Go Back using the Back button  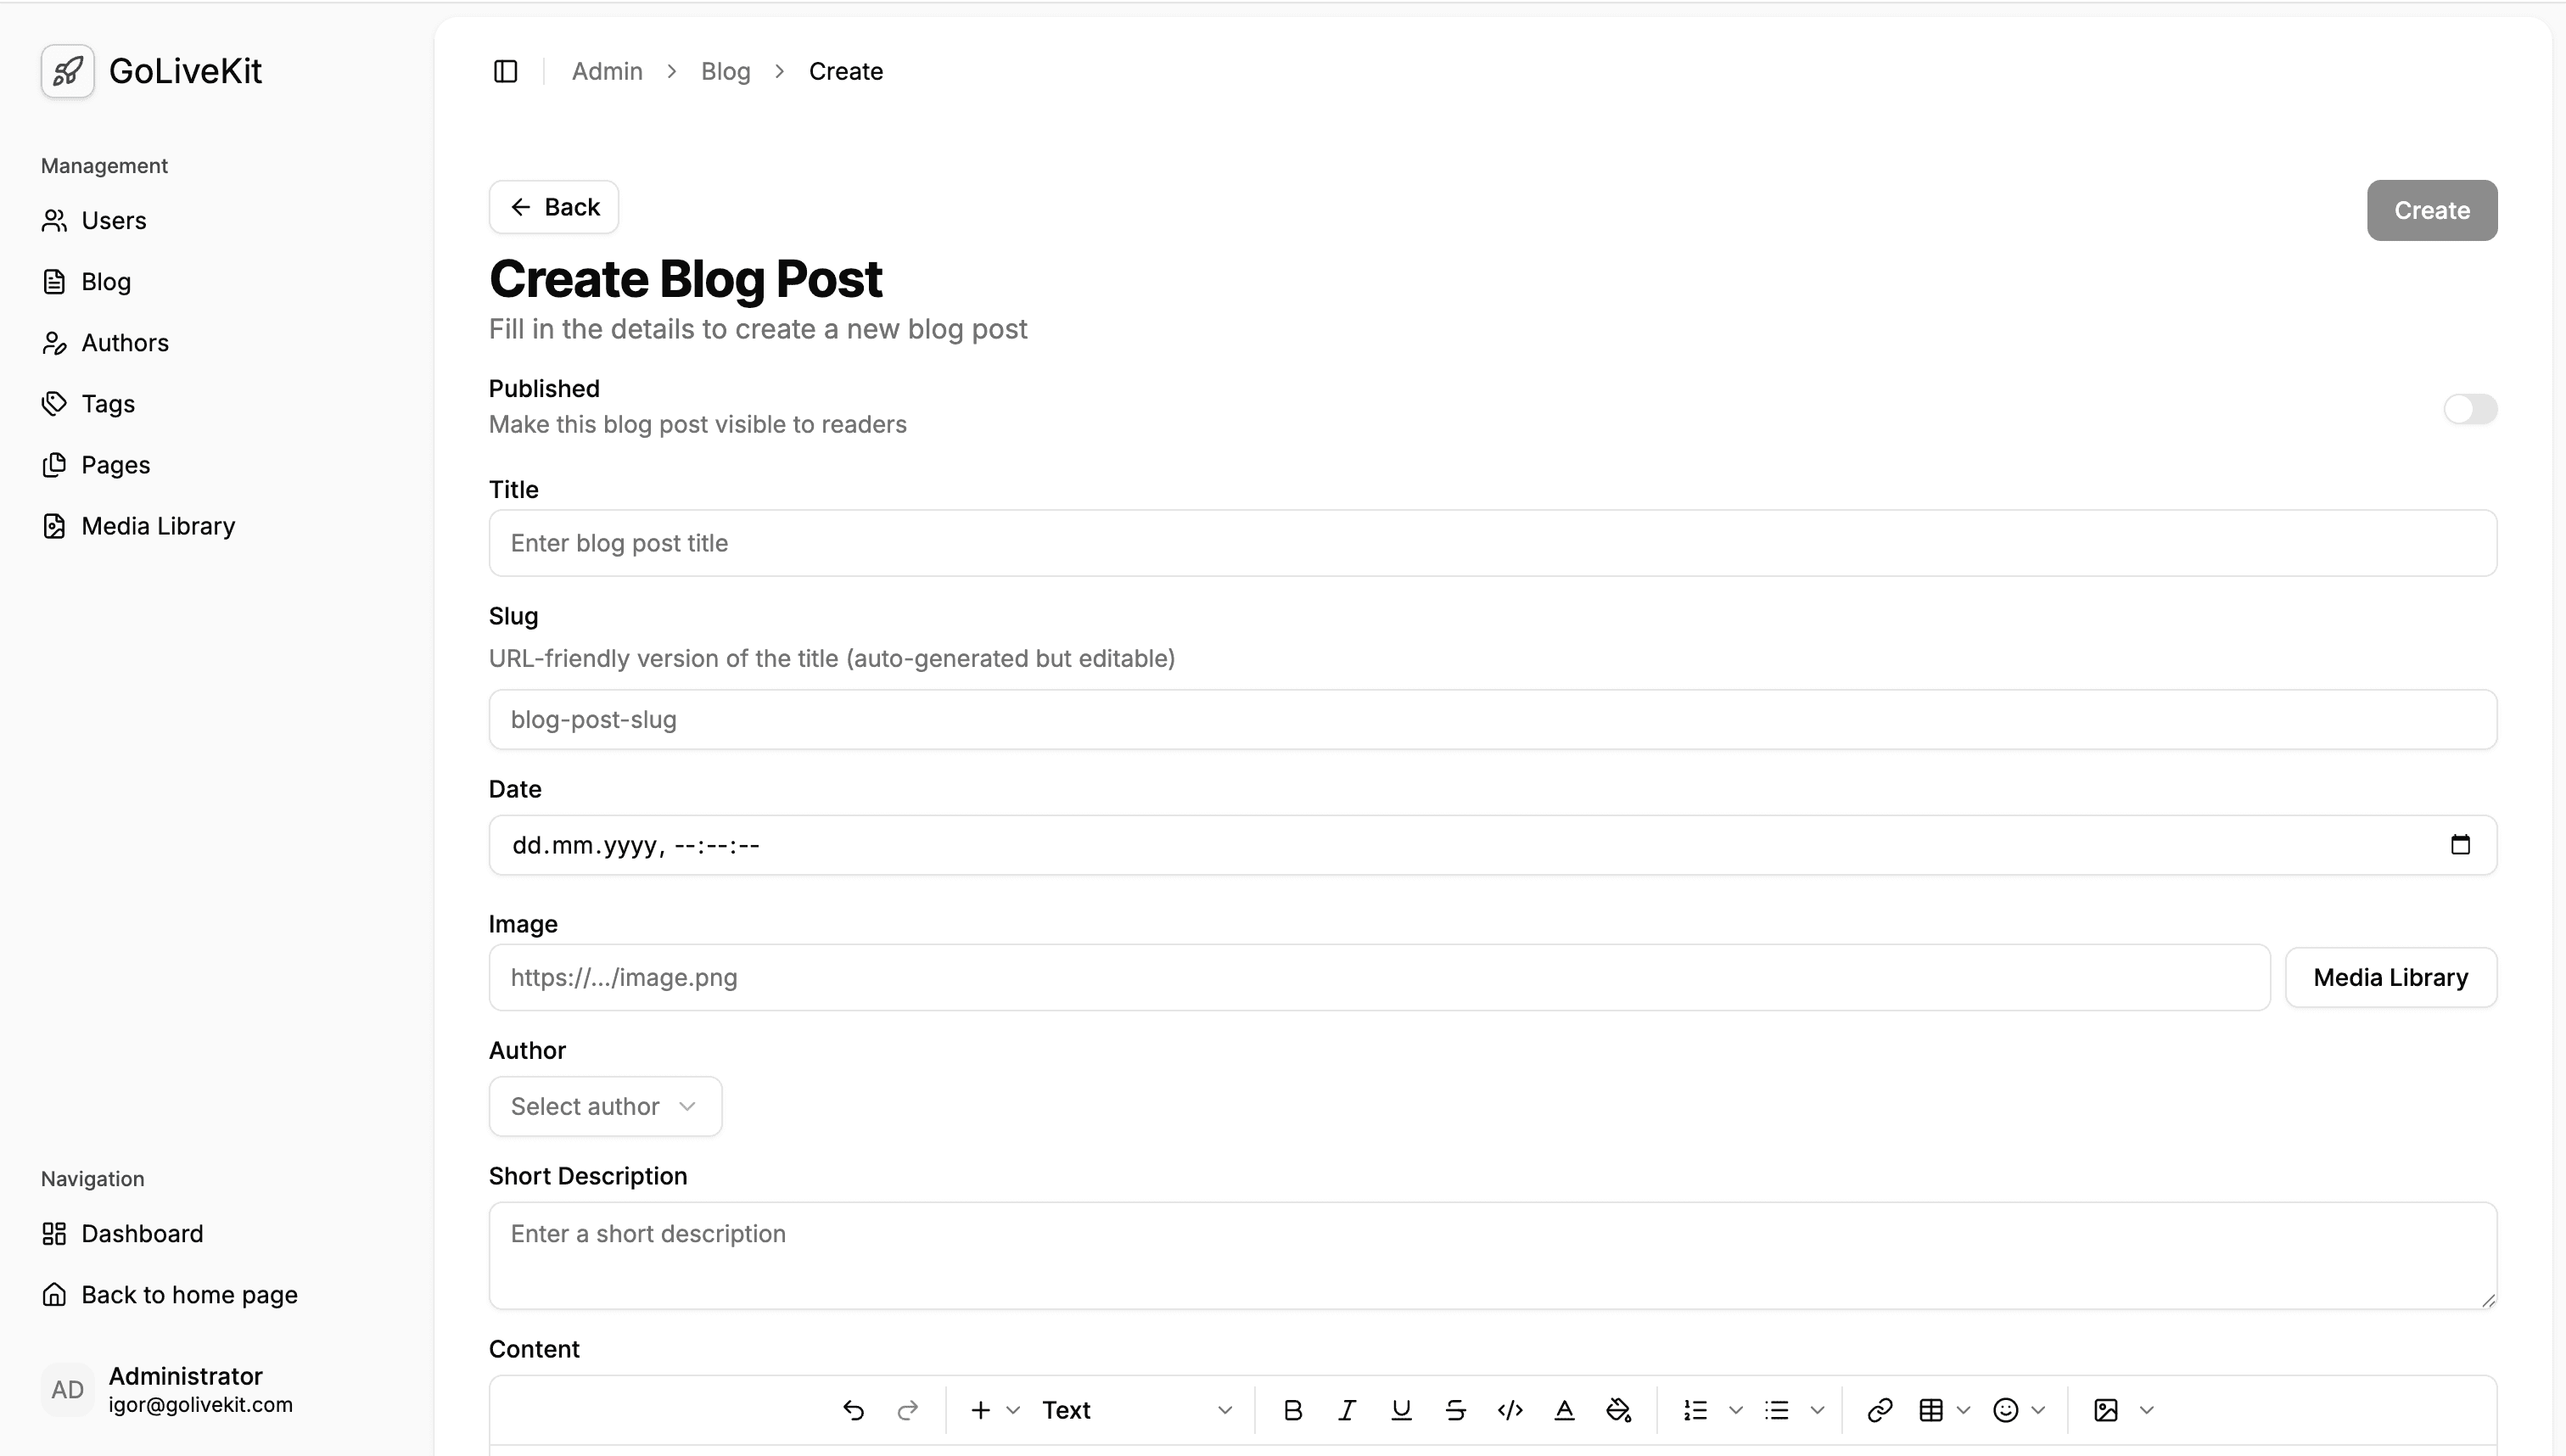pos(553,207)
